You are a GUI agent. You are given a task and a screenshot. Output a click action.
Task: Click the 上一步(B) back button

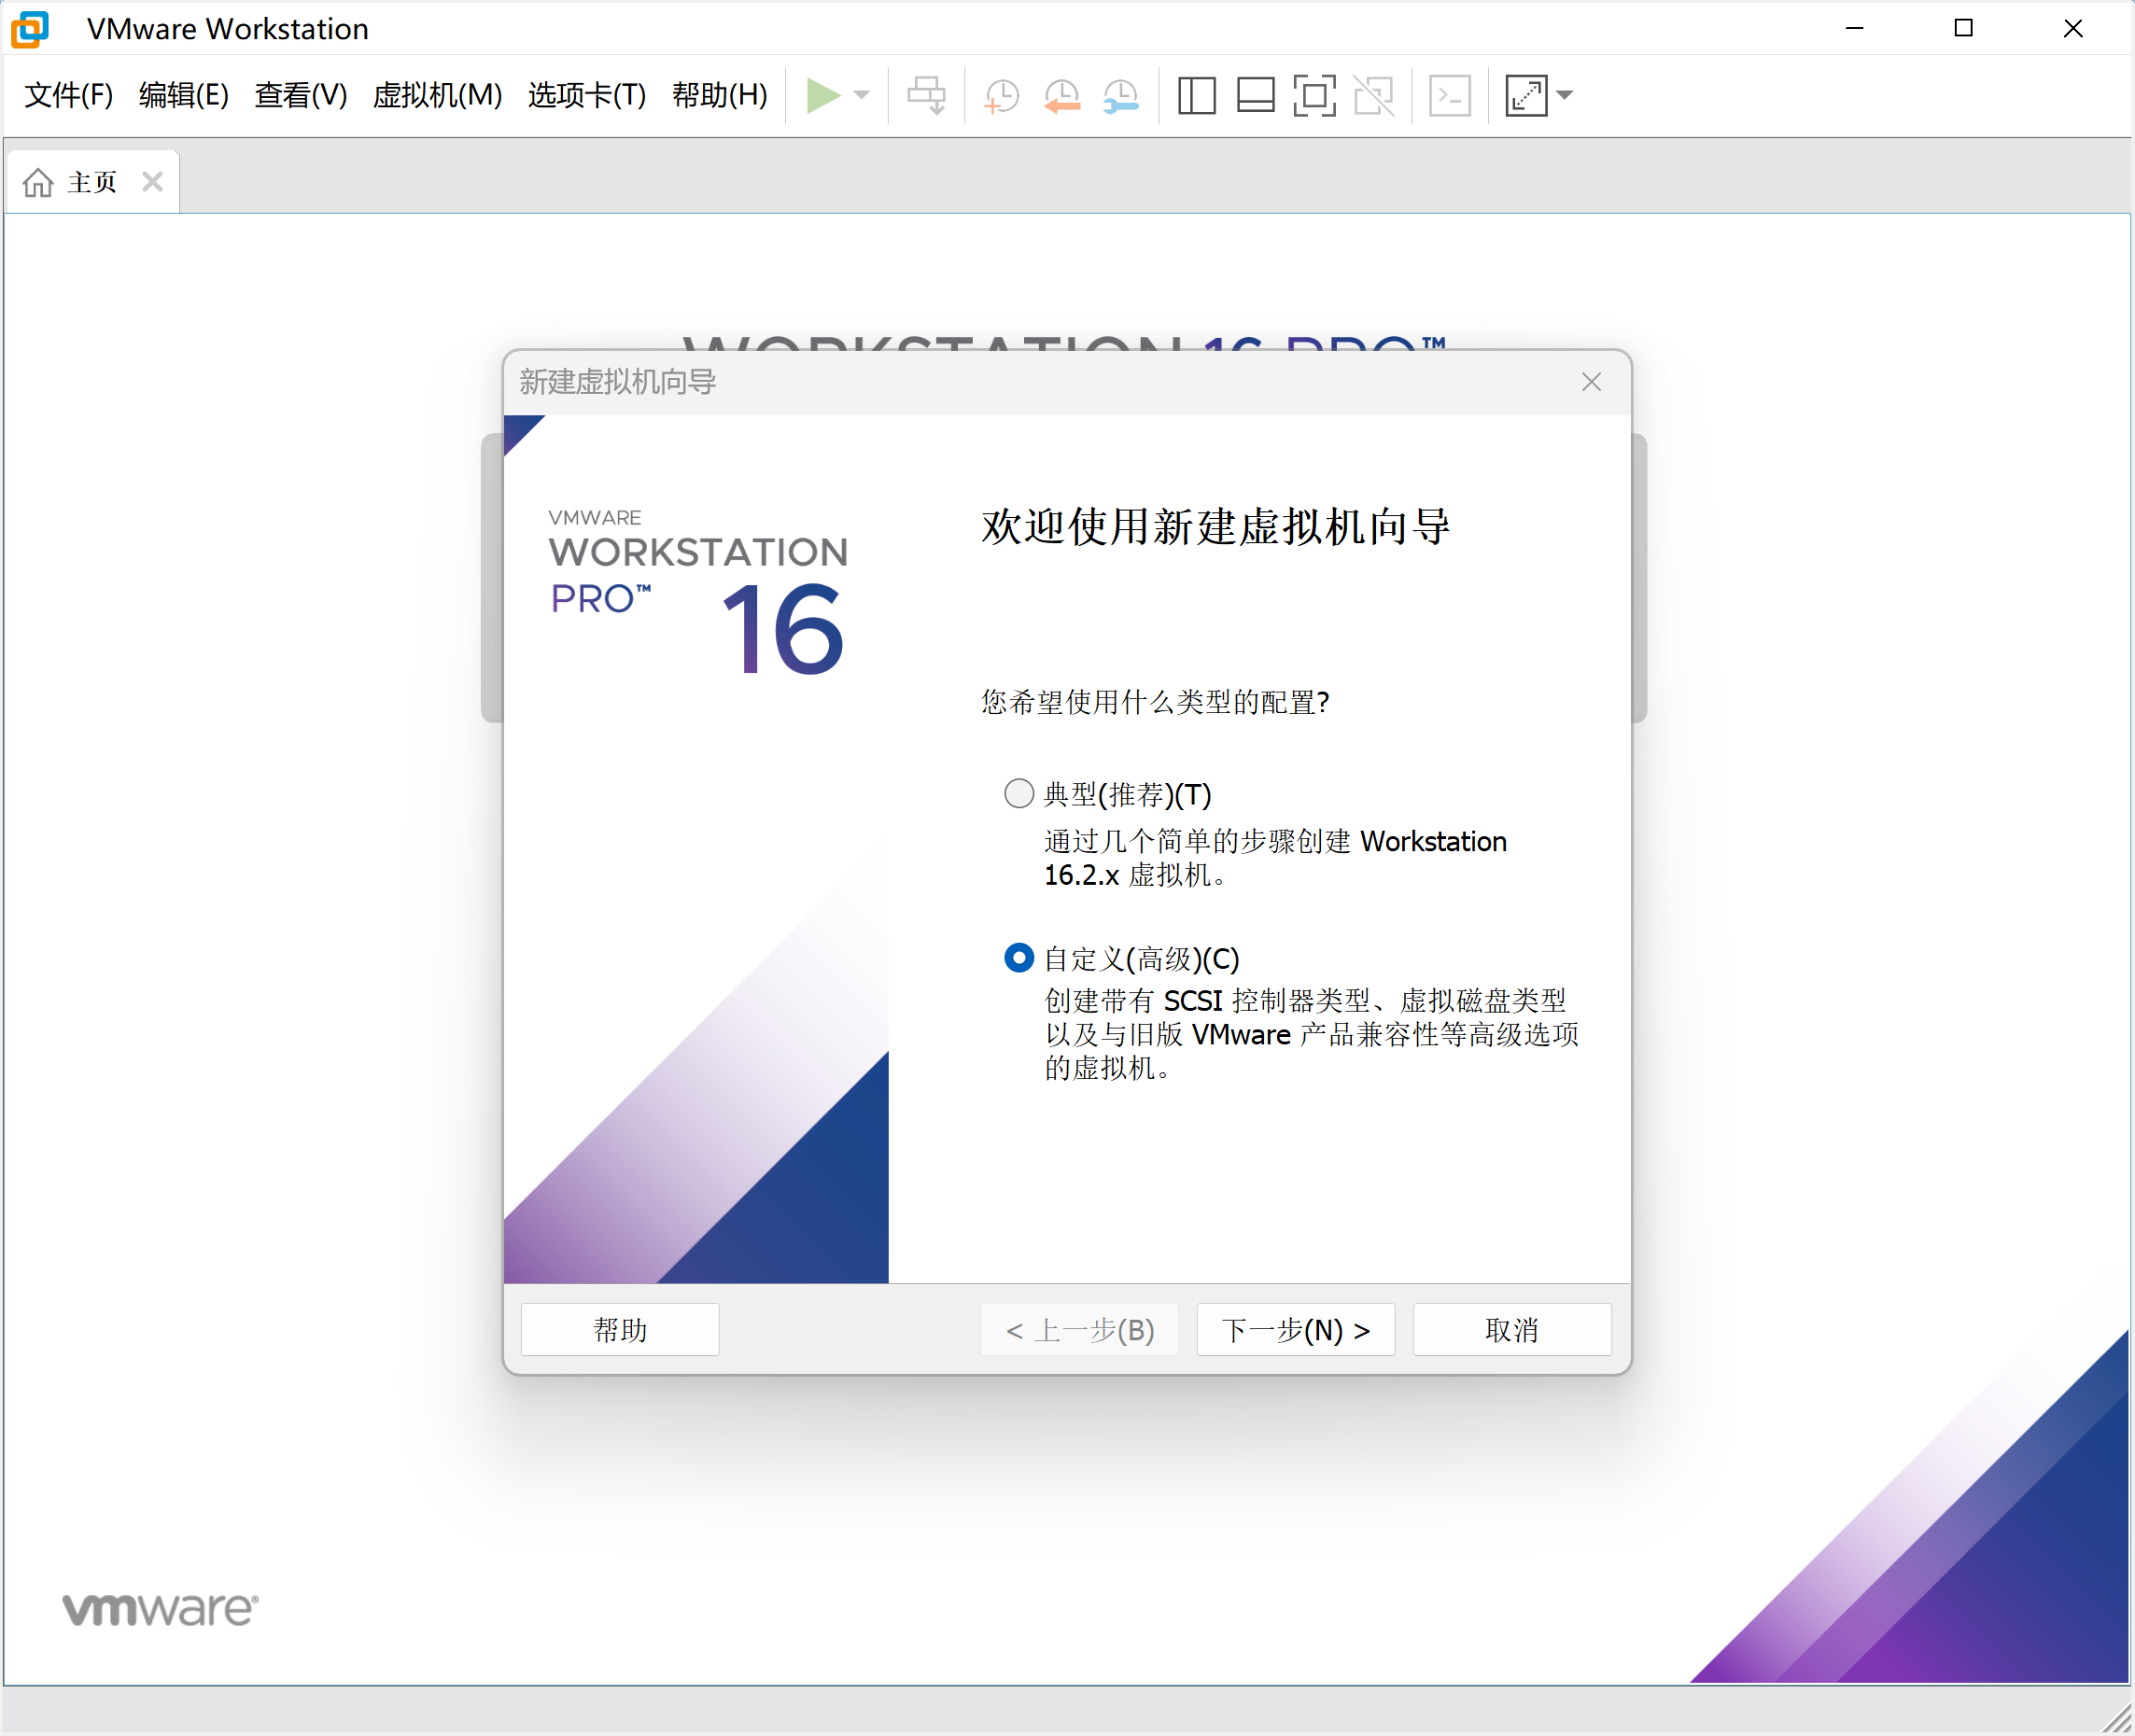pos(1080,1329)
